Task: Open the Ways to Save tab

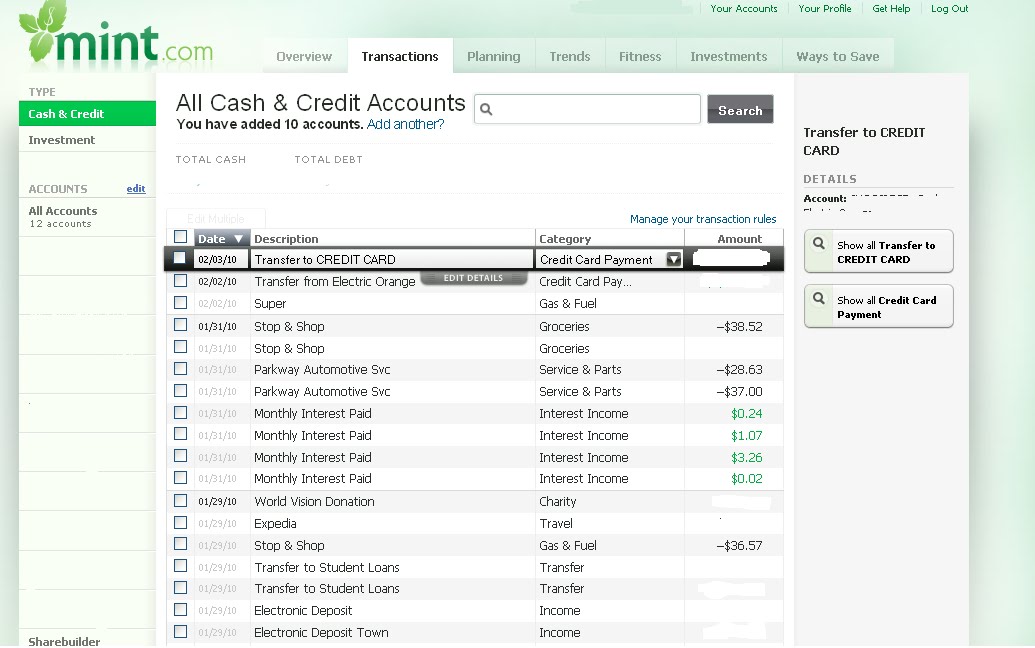Action: point(838,56)
